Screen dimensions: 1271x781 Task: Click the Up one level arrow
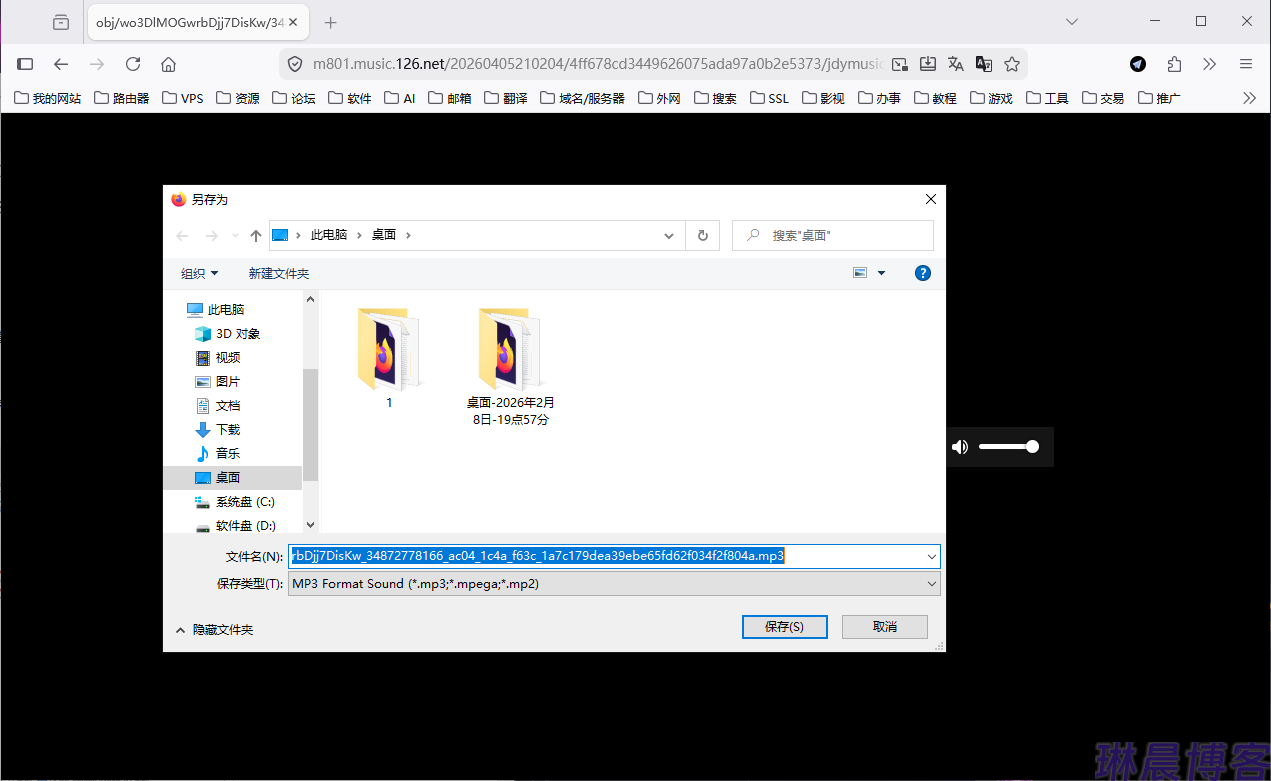pyautogui.click(x=256, y=235)
